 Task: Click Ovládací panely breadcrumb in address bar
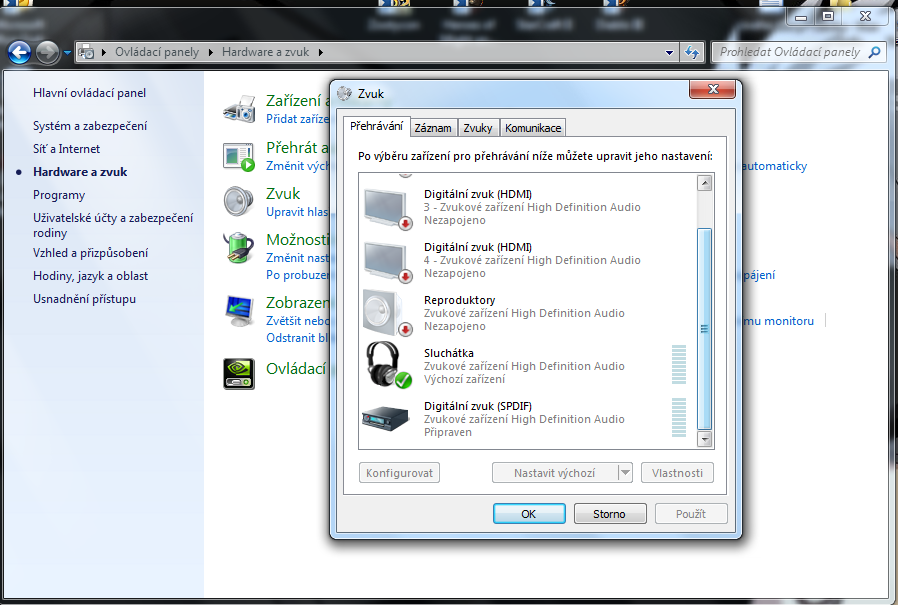(157, 52)
